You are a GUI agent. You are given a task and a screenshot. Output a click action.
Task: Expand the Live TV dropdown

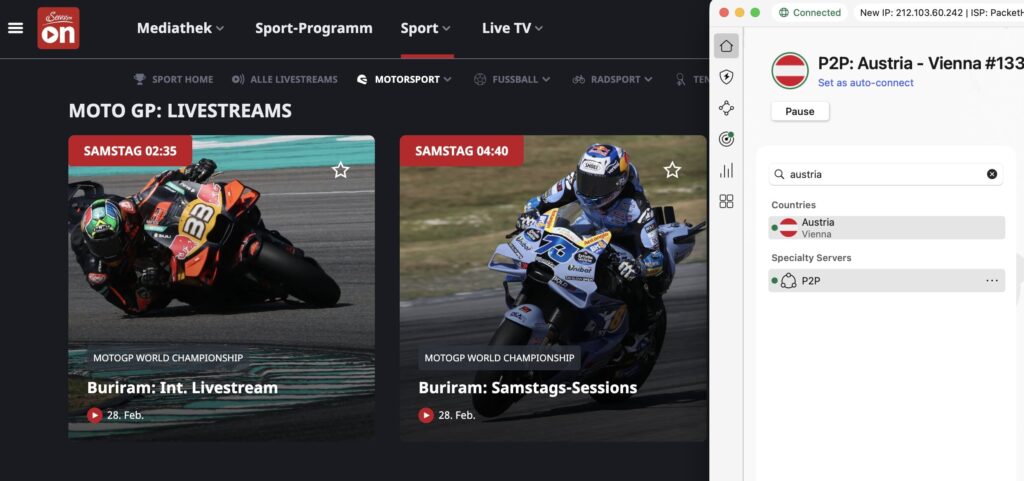tap(512, 28)
